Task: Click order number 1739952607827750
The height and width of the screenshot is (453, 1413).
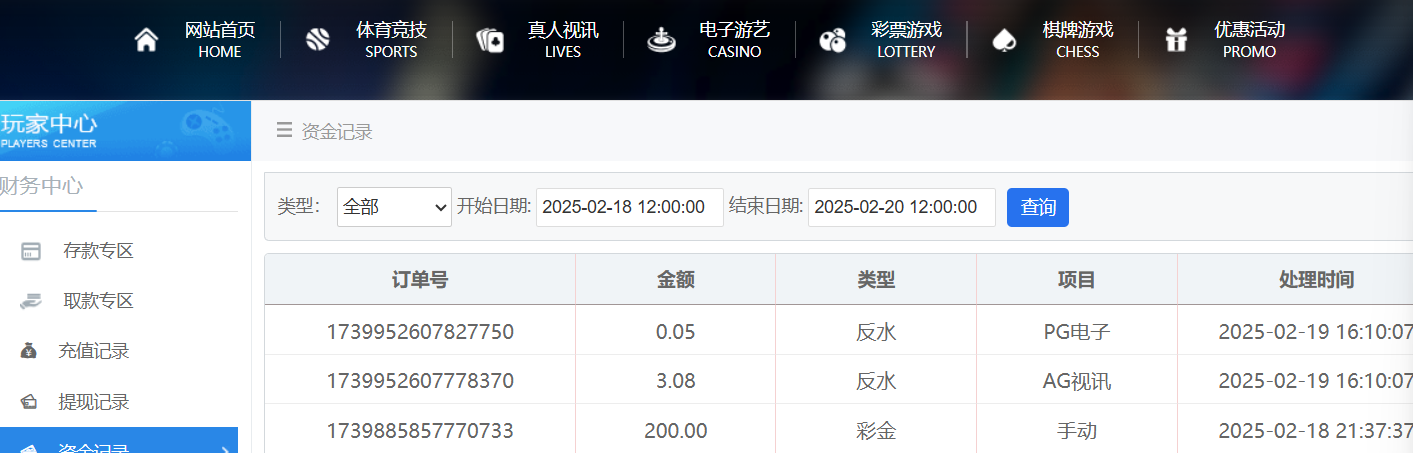Action: coord(420,331)
